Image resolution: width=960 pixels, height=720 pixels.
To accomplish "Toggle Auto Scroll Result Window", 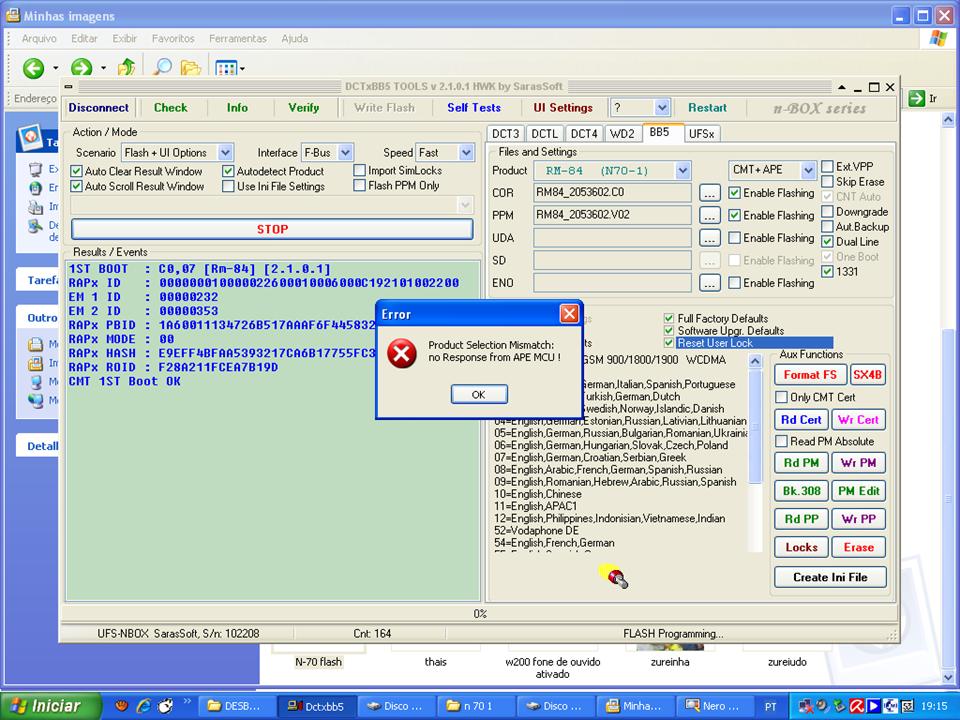I will click(77, 186).
